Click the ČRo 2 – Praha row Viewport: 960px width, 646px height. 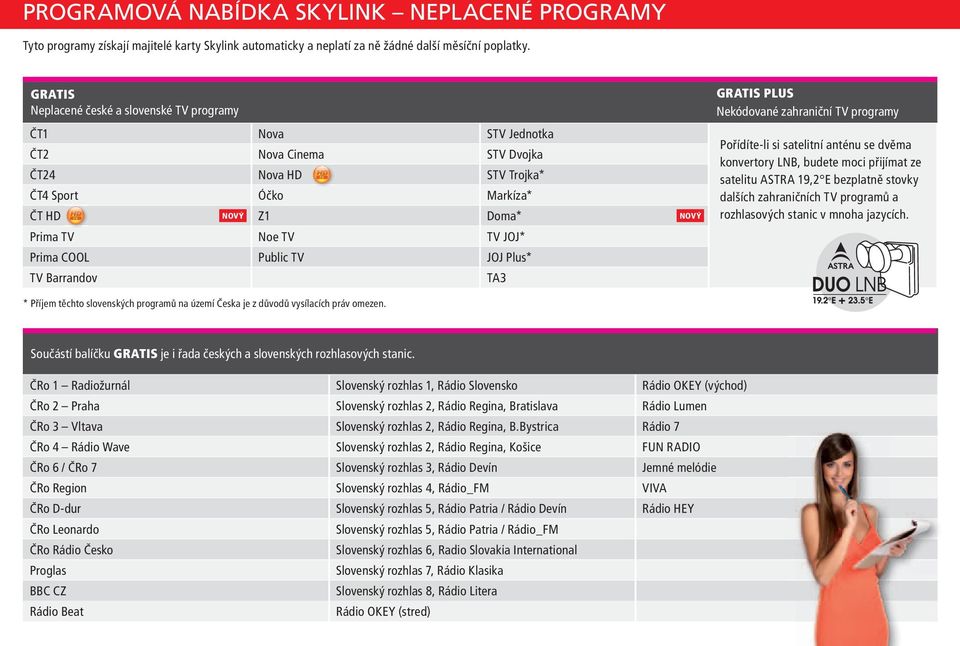point(175,406)
